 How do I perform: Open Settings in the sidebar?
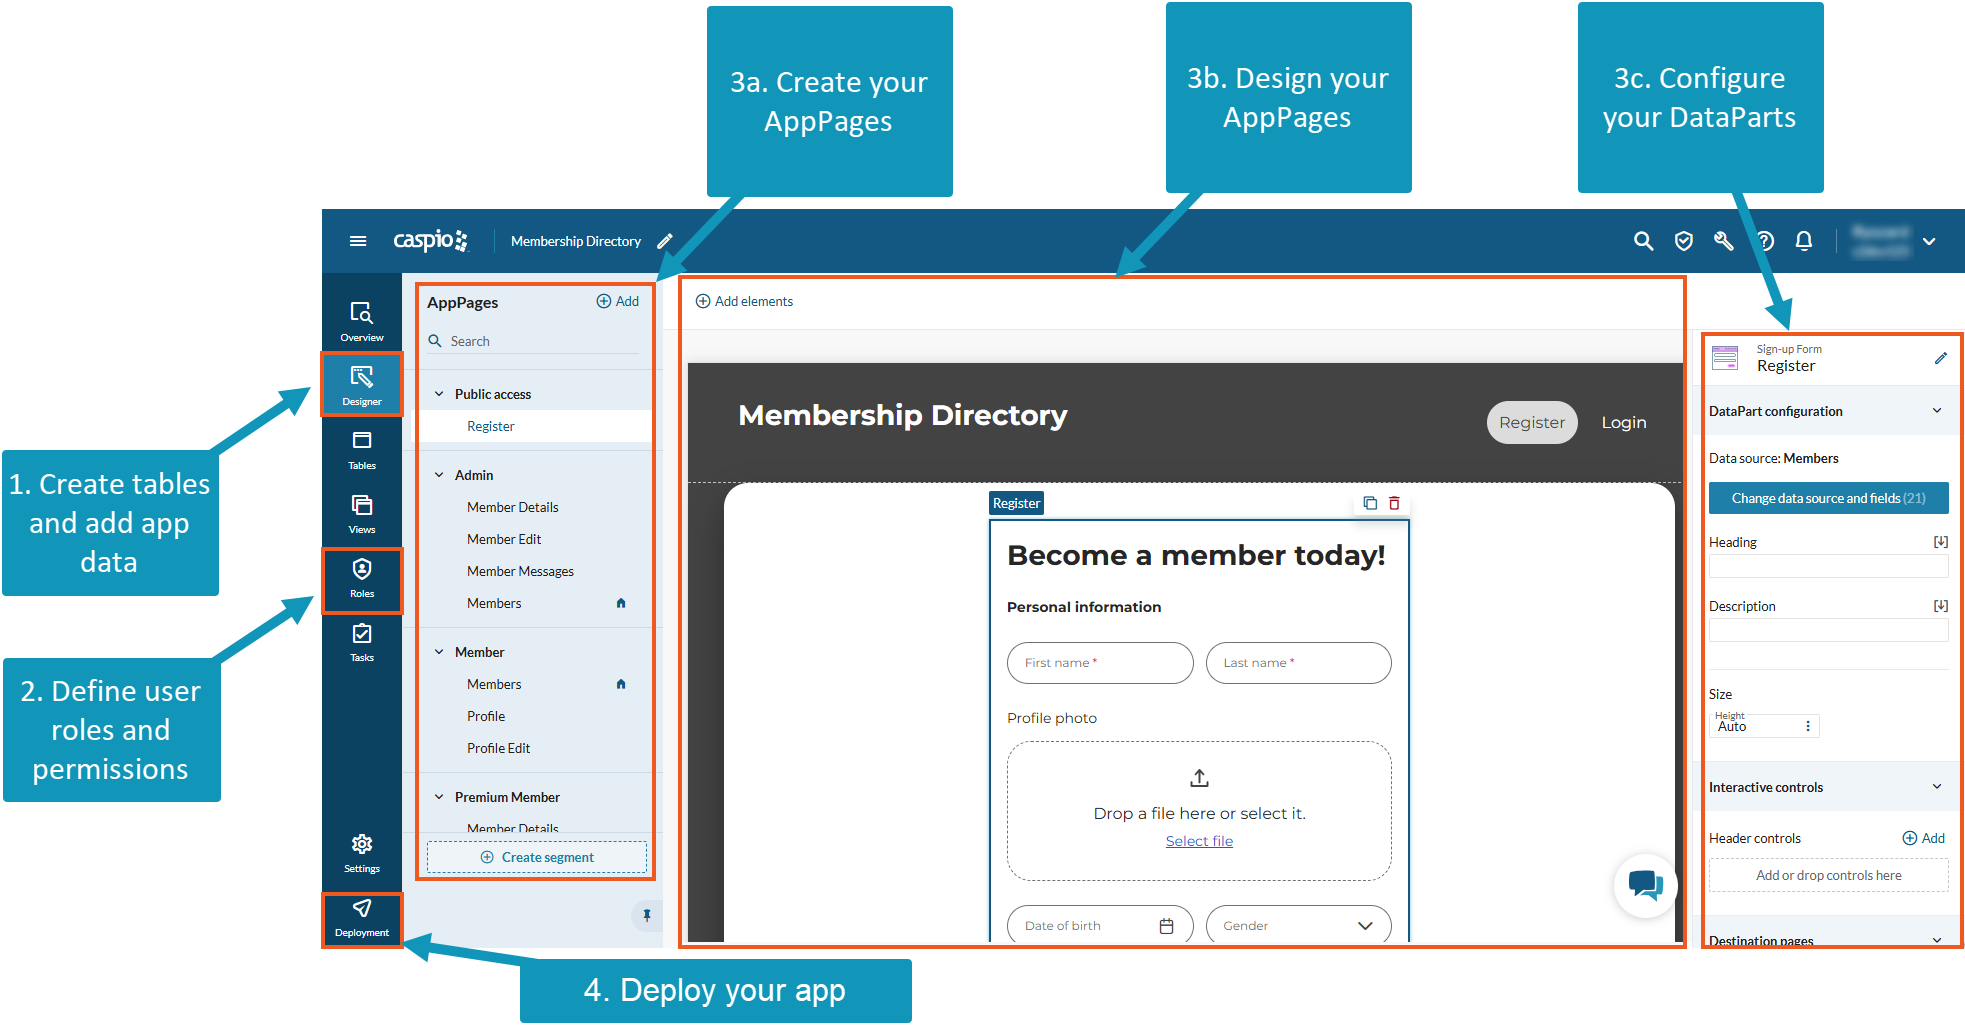coord(362,853)
